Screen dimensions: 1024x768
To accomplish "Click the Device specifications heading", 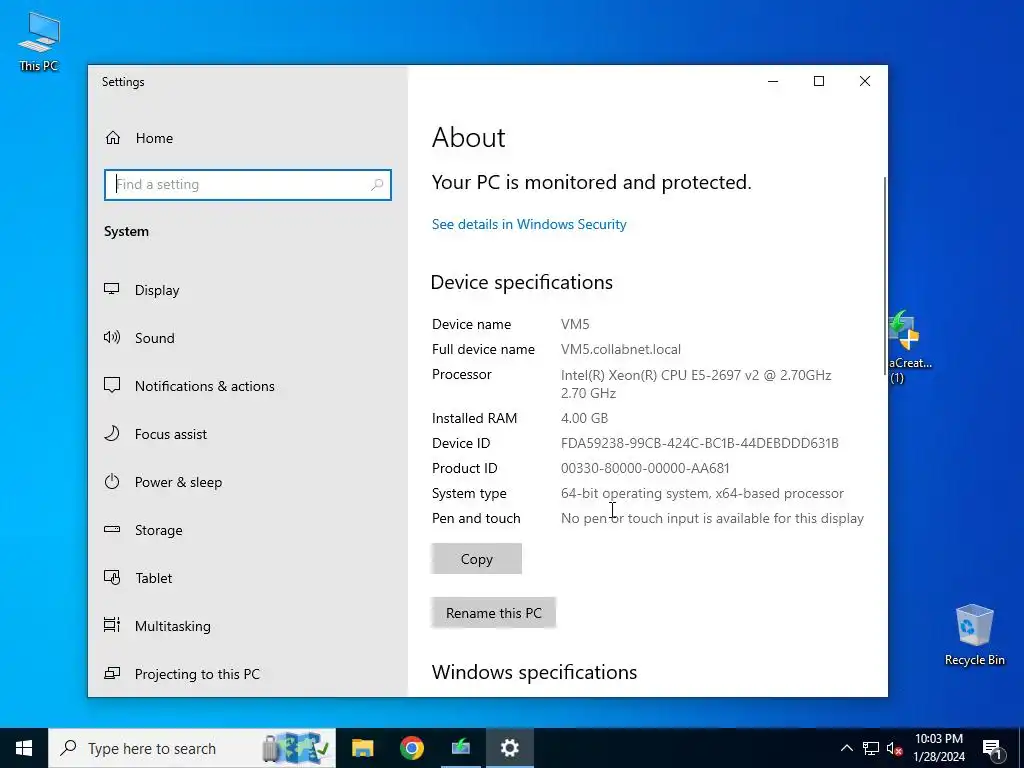I will [522, 282].
